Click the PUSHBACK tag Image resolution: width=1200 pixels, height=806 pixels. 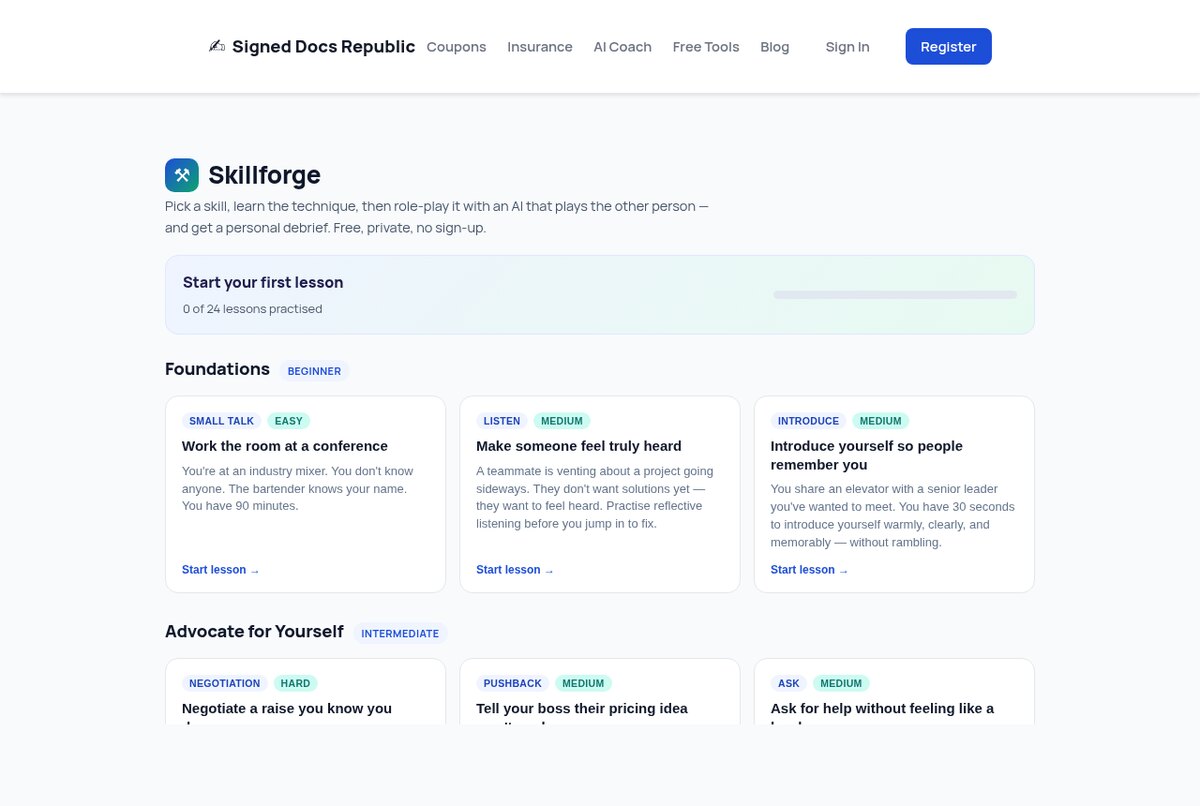tap(512, 683)
